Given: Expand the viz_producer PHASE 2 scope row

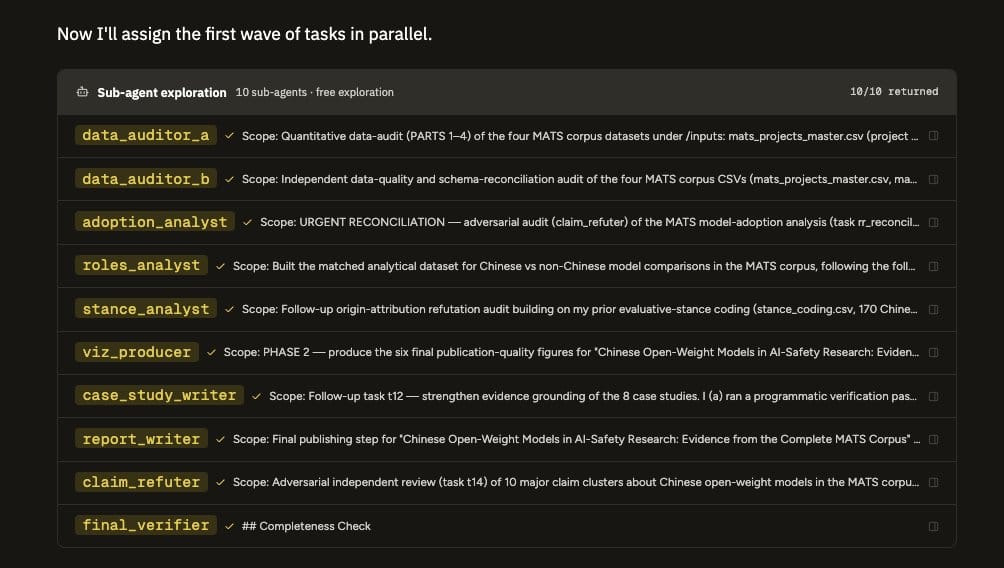Looking at the screenshot, I should pos(507,352).
